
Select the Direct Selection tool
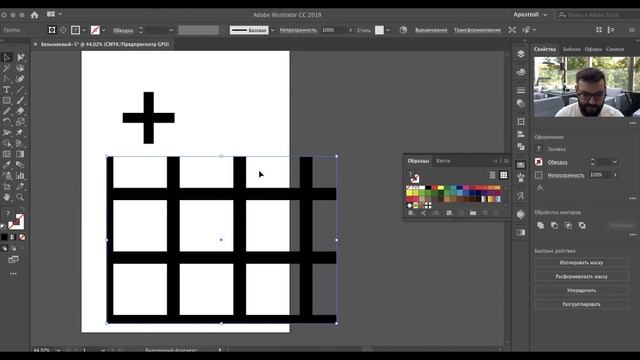20,58
